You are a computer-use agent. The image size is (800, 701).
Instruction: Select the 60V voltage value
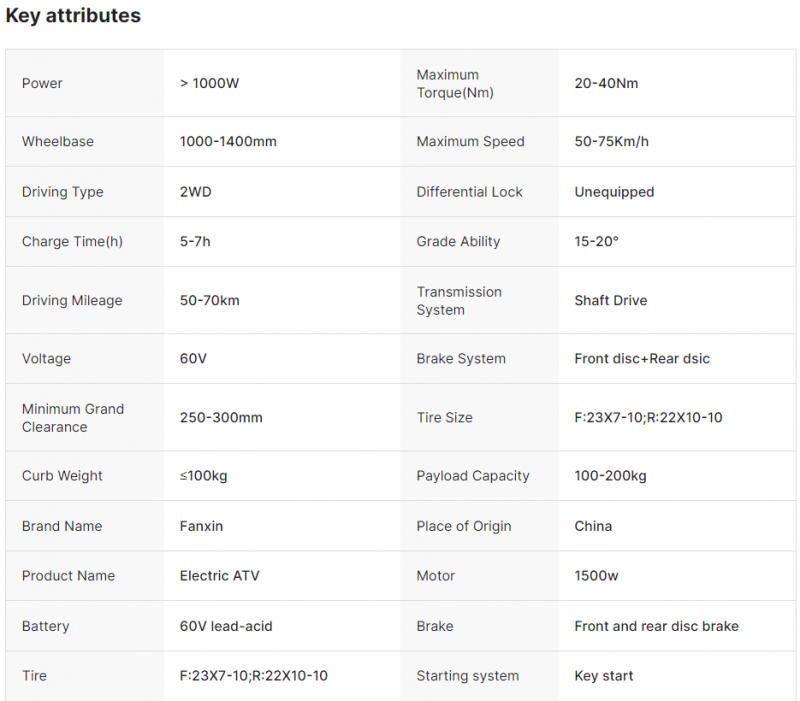click(193, 359)
